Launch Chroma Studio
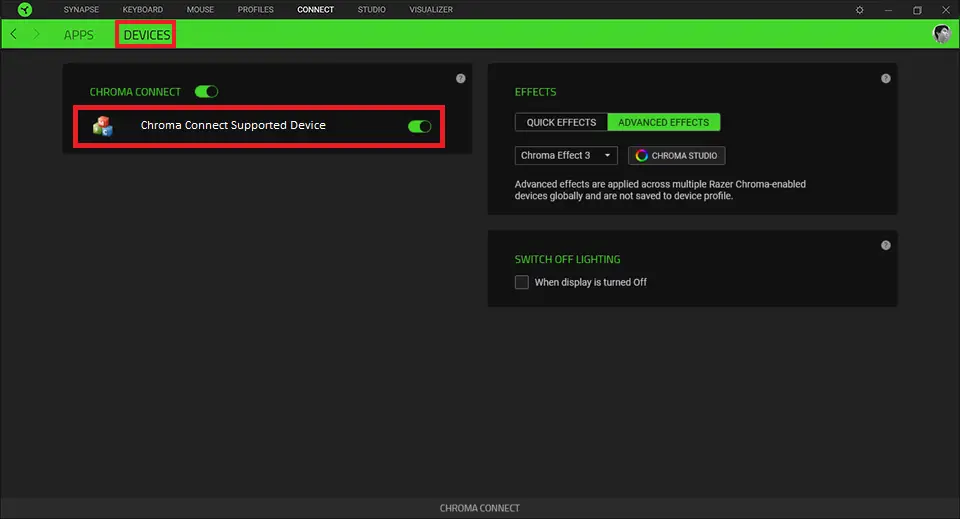The width and height of the screenshot is (960, 519). point(677,155)
